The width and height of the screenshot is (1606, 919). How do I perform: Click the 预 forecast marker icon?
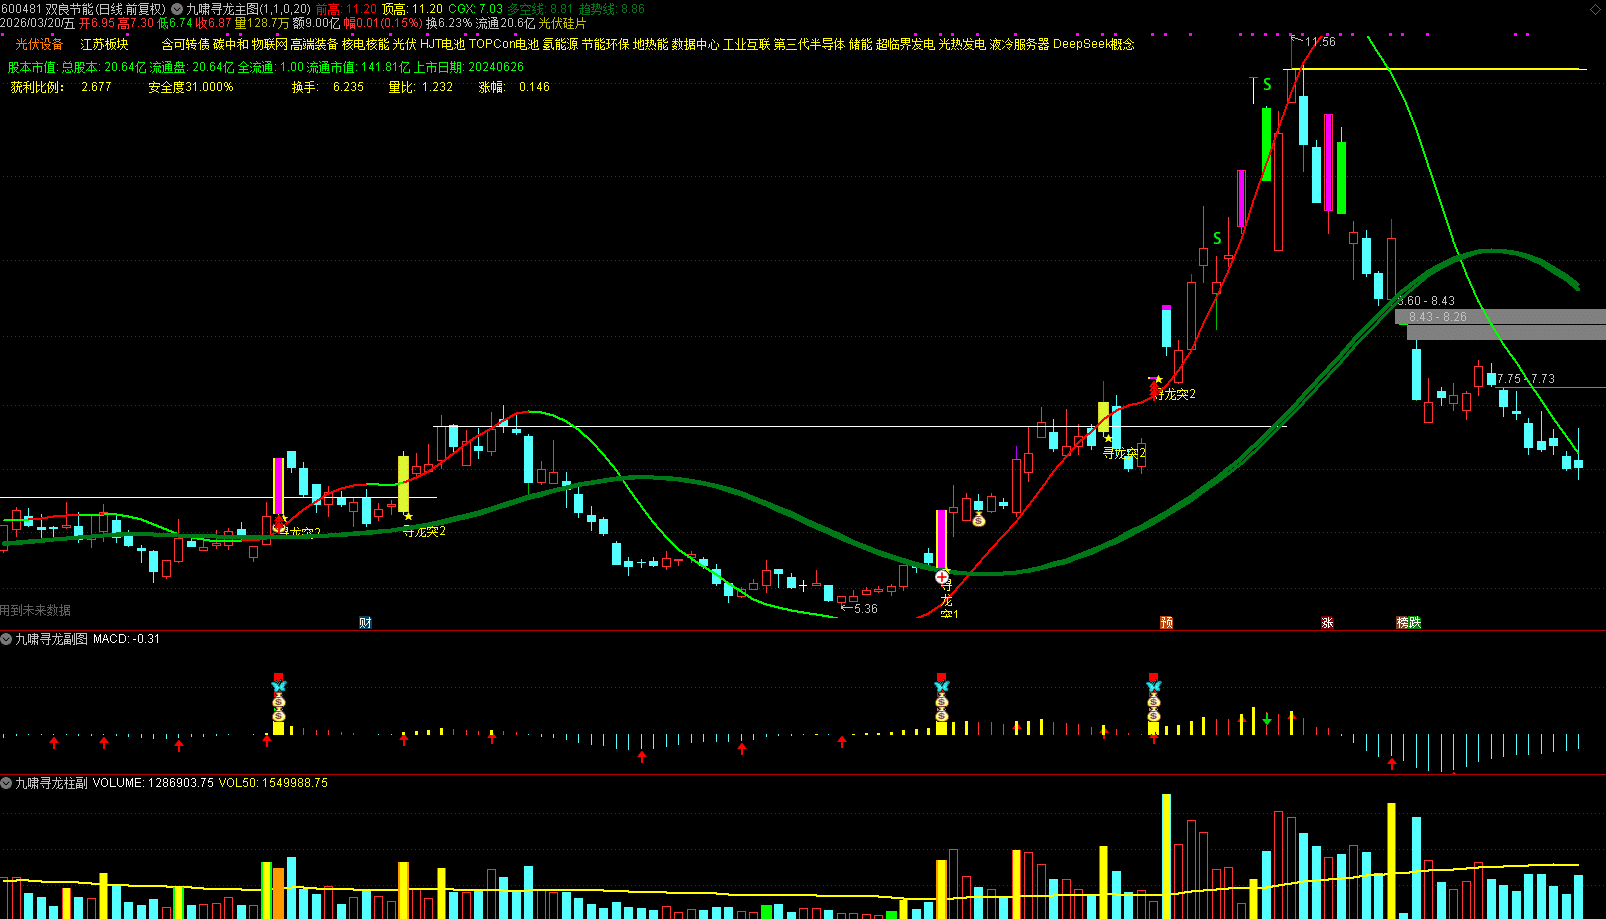point(1166,623)
